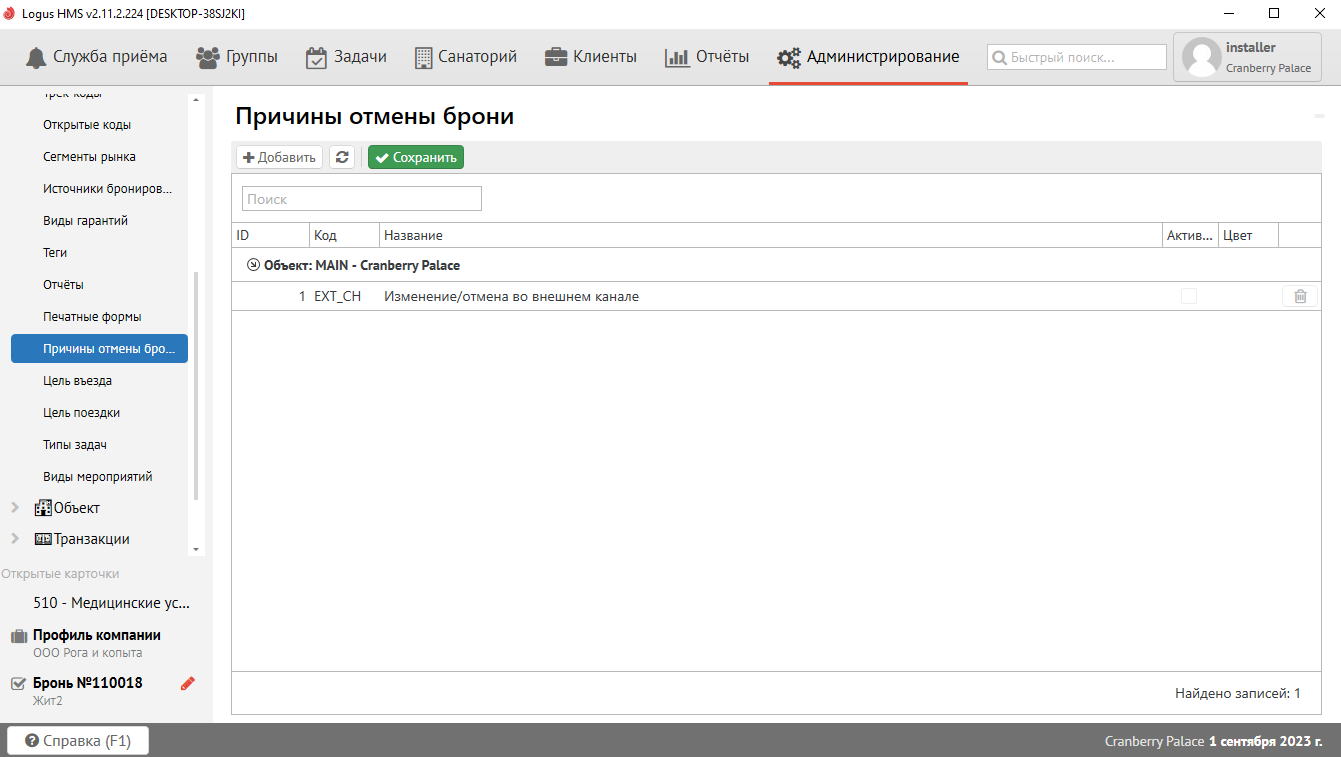Sort by the Название column header

click(770, 235)
